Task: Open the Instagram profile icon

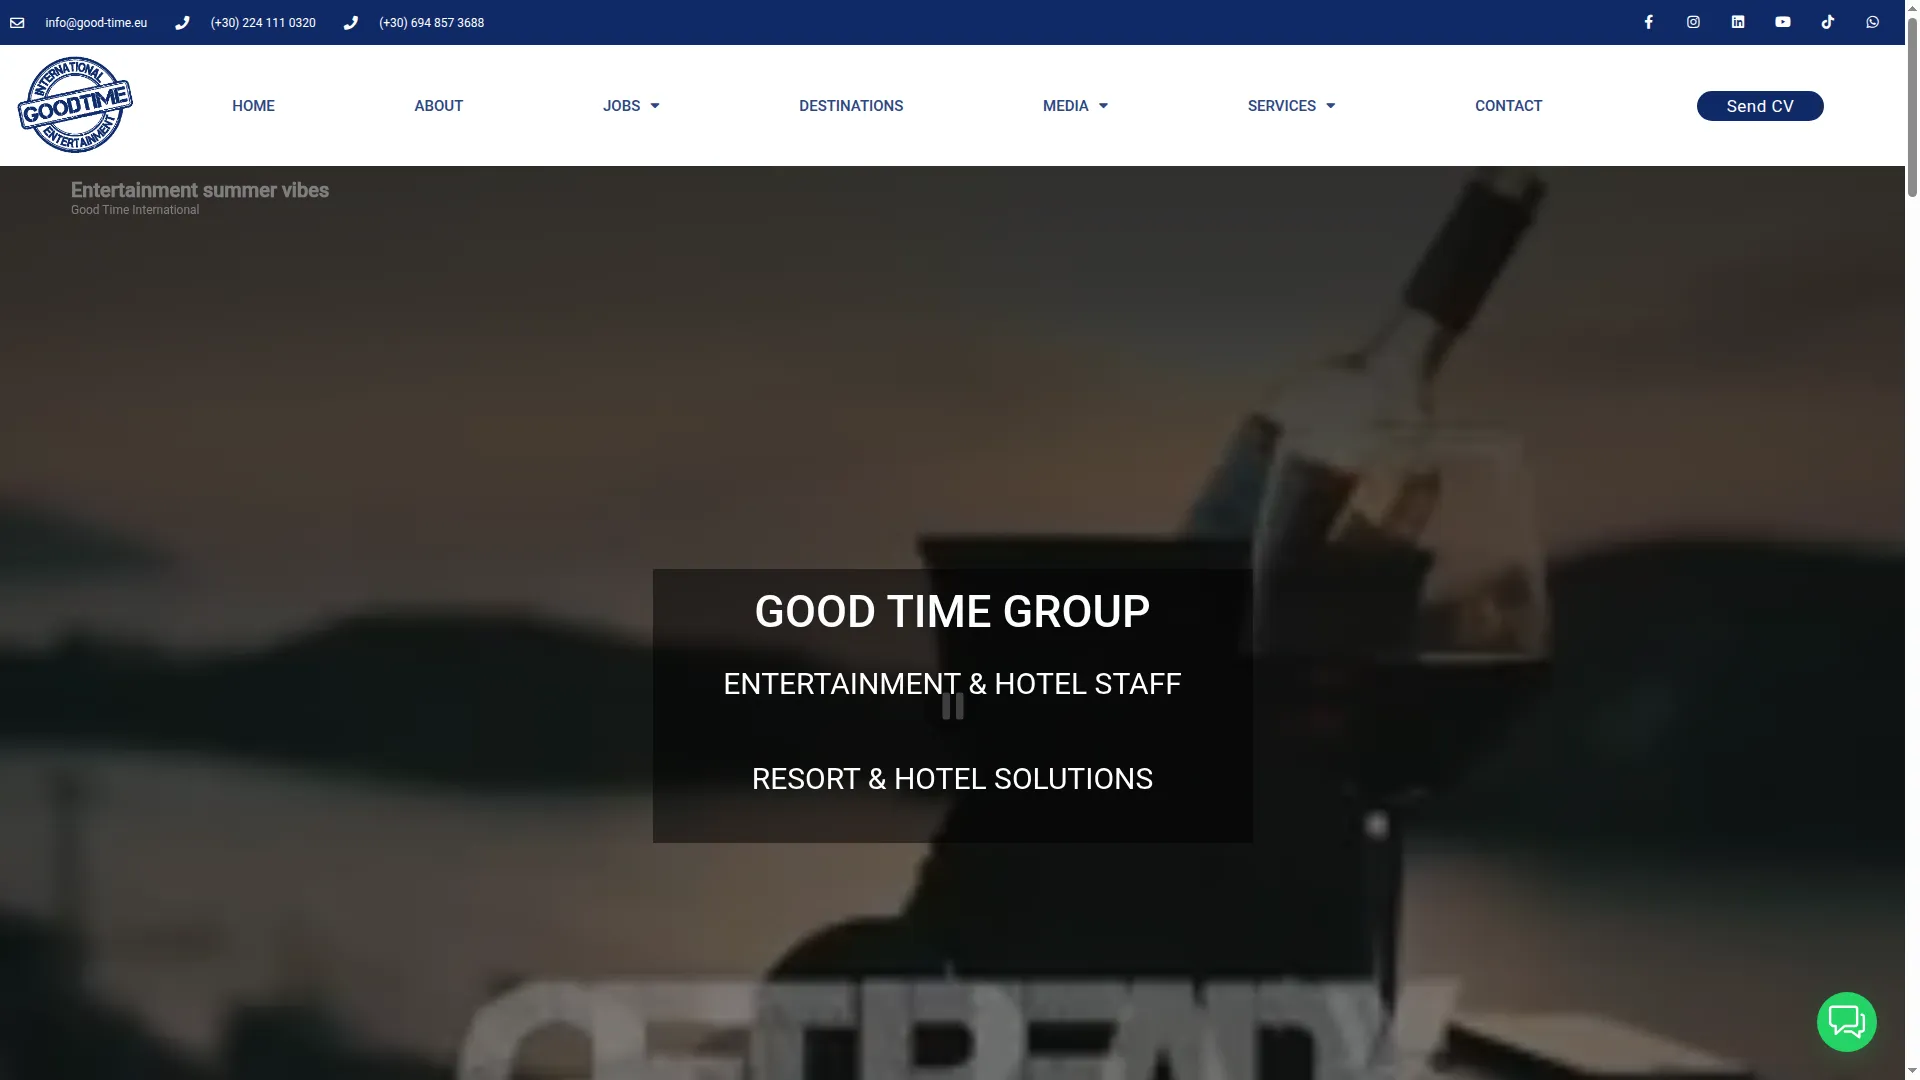Action: coord(1693,22)
